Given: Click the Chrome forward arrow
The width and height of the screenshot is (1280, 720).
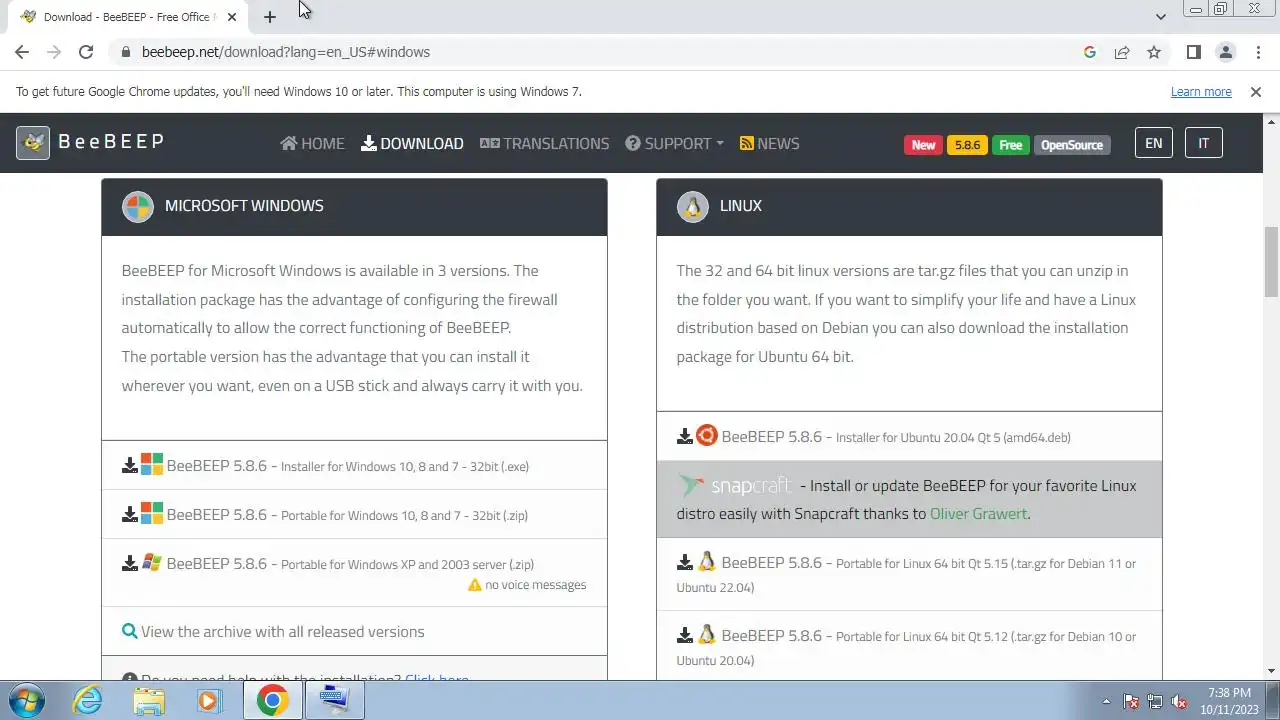Looking at the screenshot, I should point(54,52).
